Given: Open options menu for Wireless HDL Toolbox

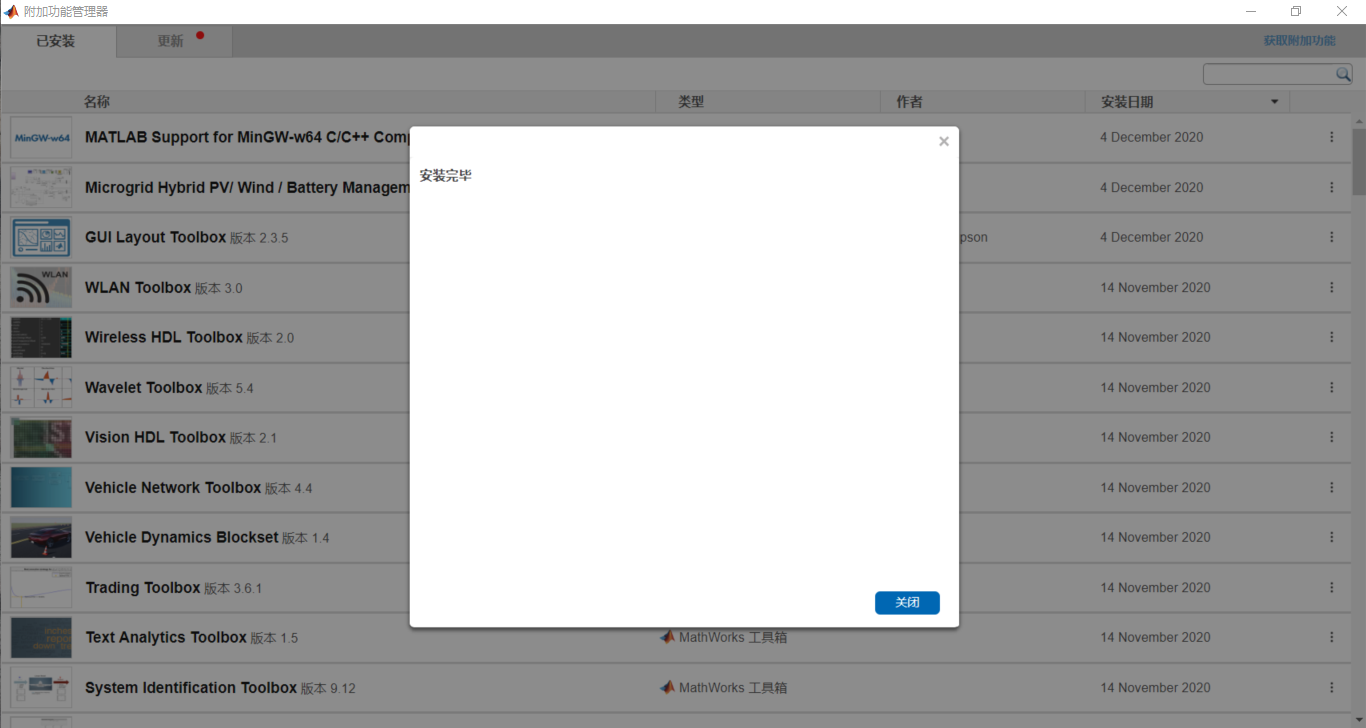Looking at the screenshot, I should tap(1331, 337).
